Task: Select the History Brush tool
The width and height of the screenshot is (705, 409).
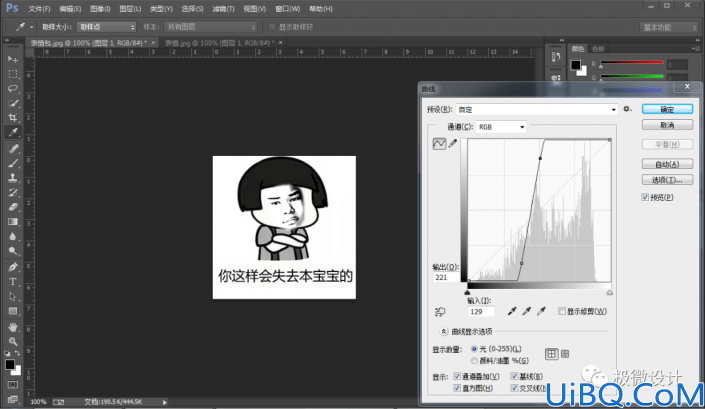Action: pyautogui.click(x=13, y=193)
